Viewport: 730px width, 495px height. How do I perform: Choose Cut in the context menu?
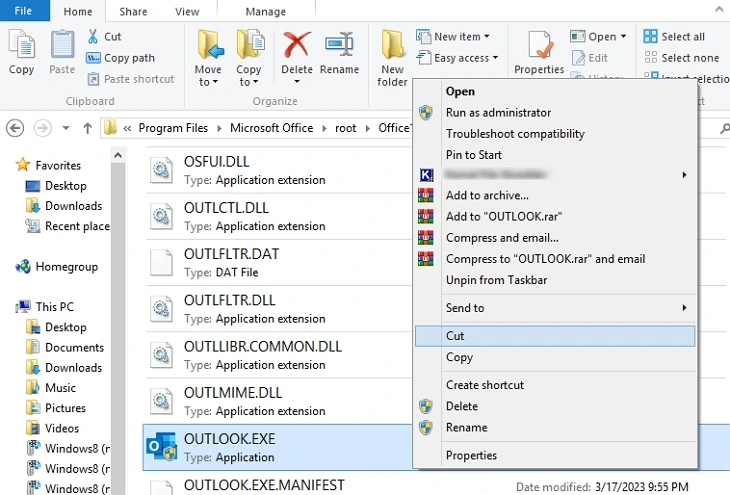[x=555, y=336]
